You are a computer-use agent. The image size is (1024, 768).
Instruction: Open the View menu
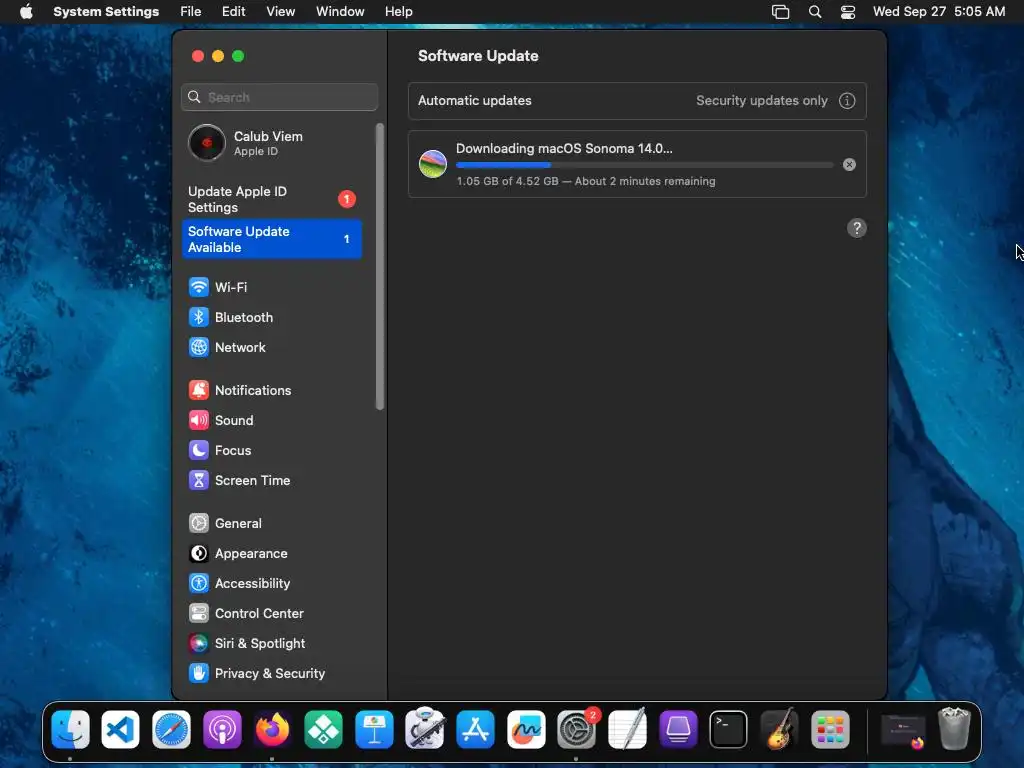point(280,12)
